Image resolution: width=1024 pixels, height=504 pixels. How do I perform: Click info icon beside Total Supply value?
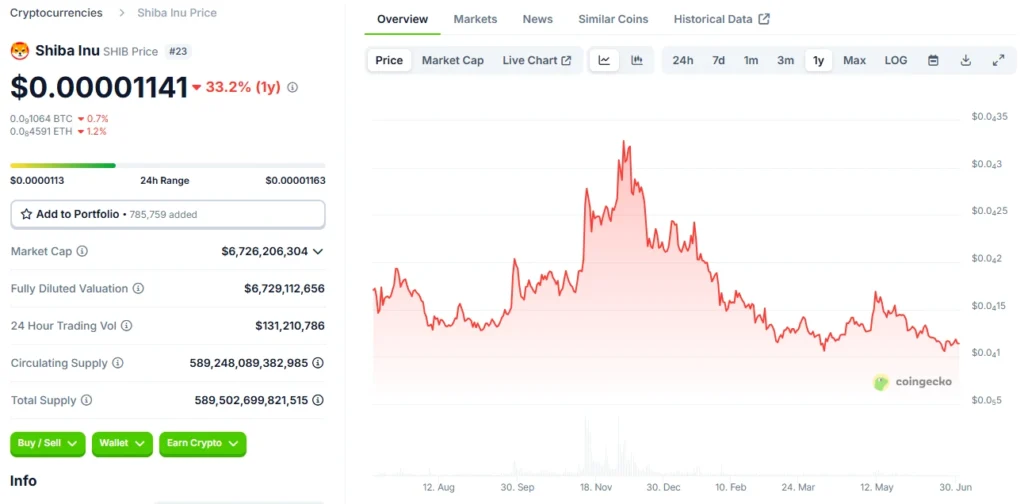(318, 400)
